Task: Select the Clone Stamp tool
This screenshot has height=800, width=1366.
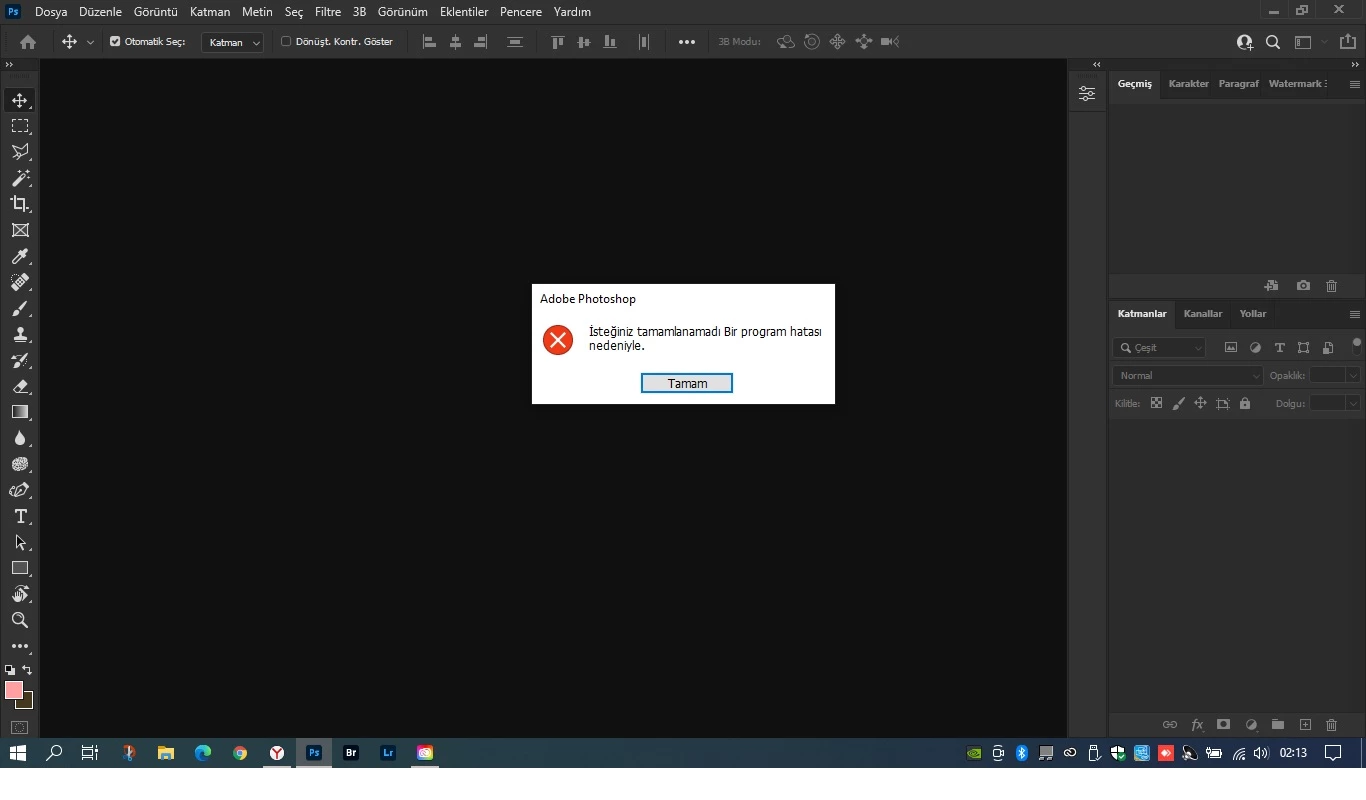Action: click(x=20, y=335)
